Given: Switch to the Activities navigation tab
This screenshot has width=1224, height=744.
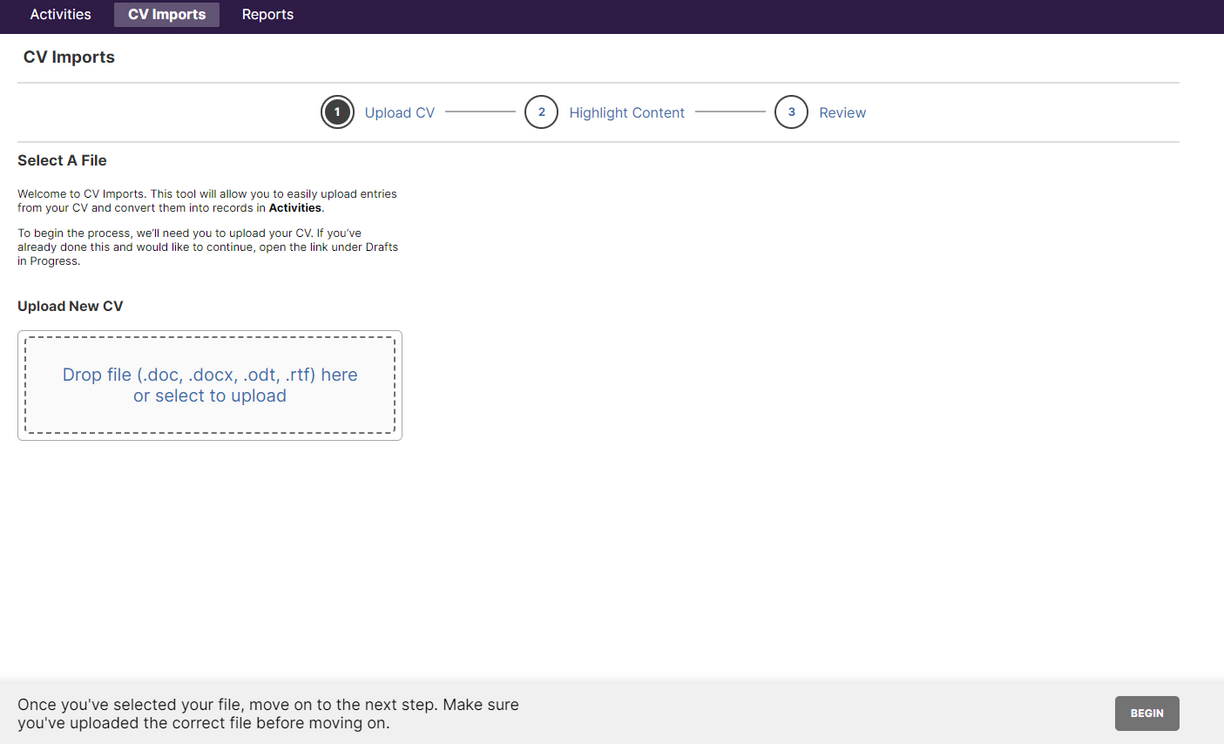Looking at the screenshot, I should pyautogui.click(x=60, y=14).
